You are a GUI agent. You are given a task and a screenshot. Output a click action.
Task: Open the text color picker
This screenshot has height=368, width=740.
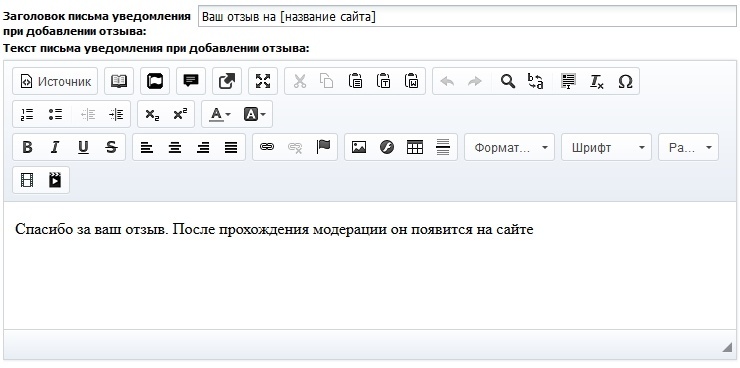click(219, 114)
